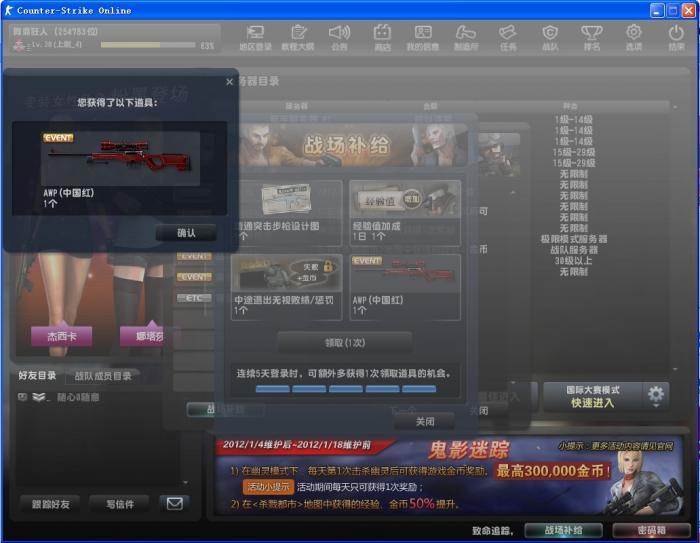
Task: Click the 跟踪好友 follow friend button
Action: point(50,504)
